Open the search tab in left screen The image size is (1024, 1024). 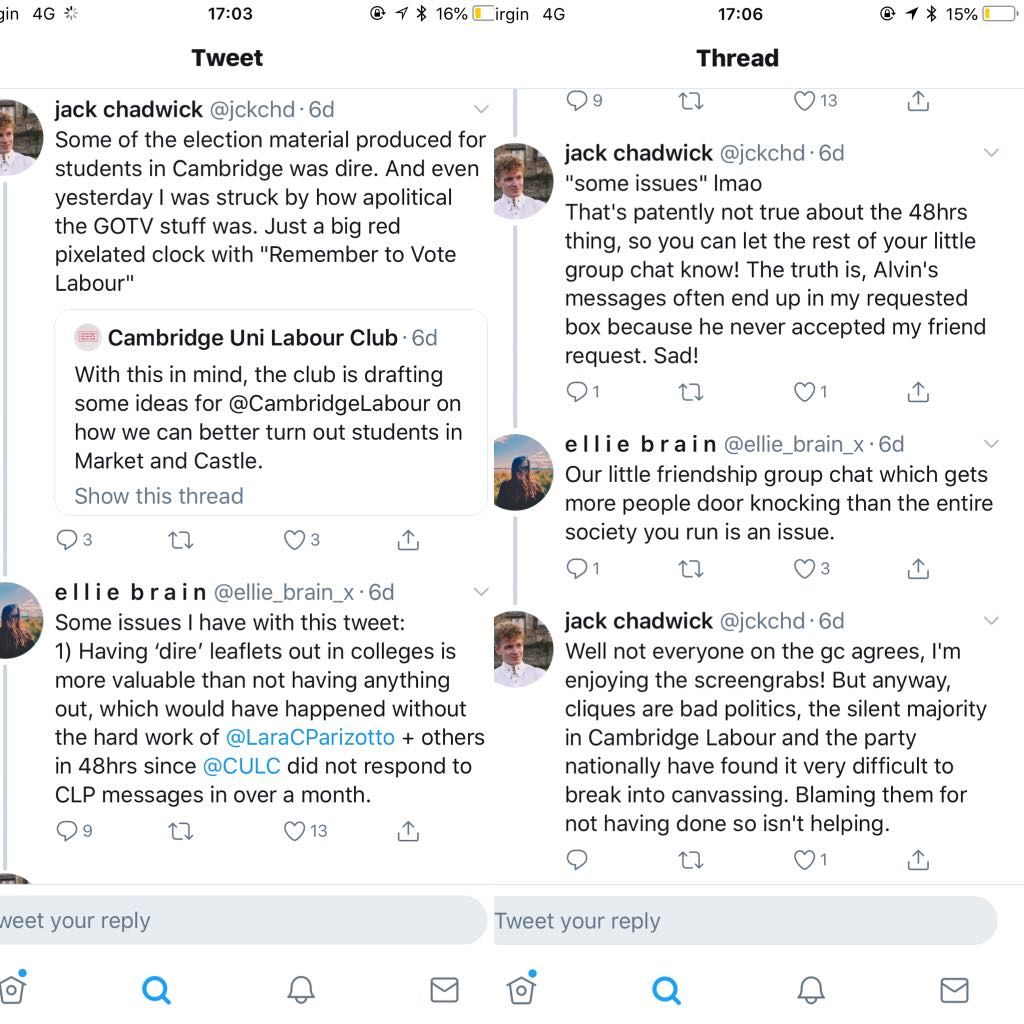tap(156, 989)
